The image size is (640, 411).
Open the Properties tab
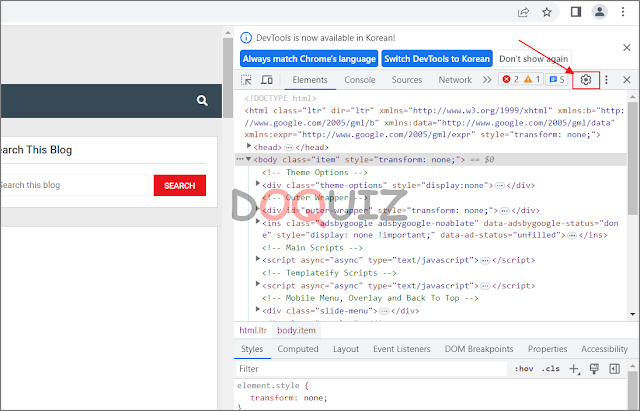click(x=547, y=349)
